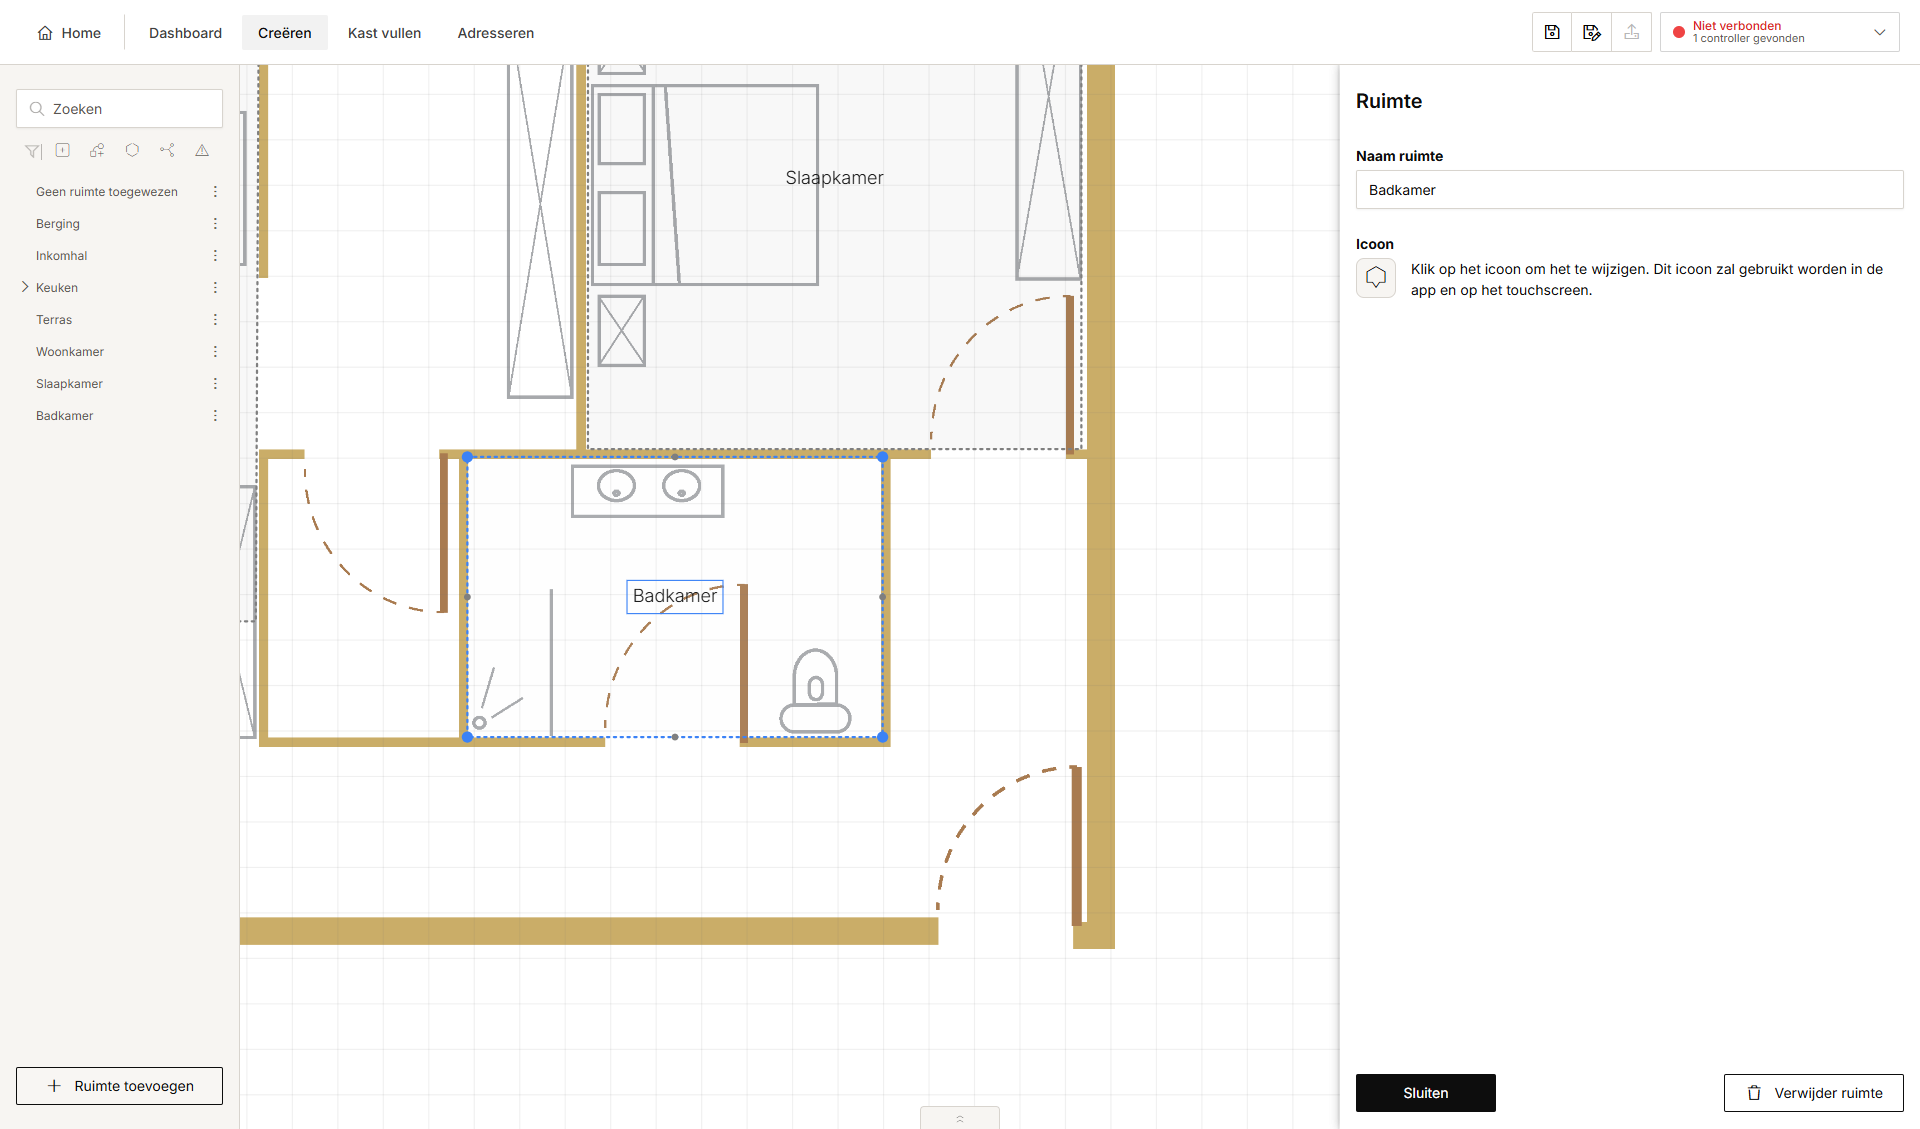Click the square plus filter icon
The image size is (1920, 1129).
(63, 150)
